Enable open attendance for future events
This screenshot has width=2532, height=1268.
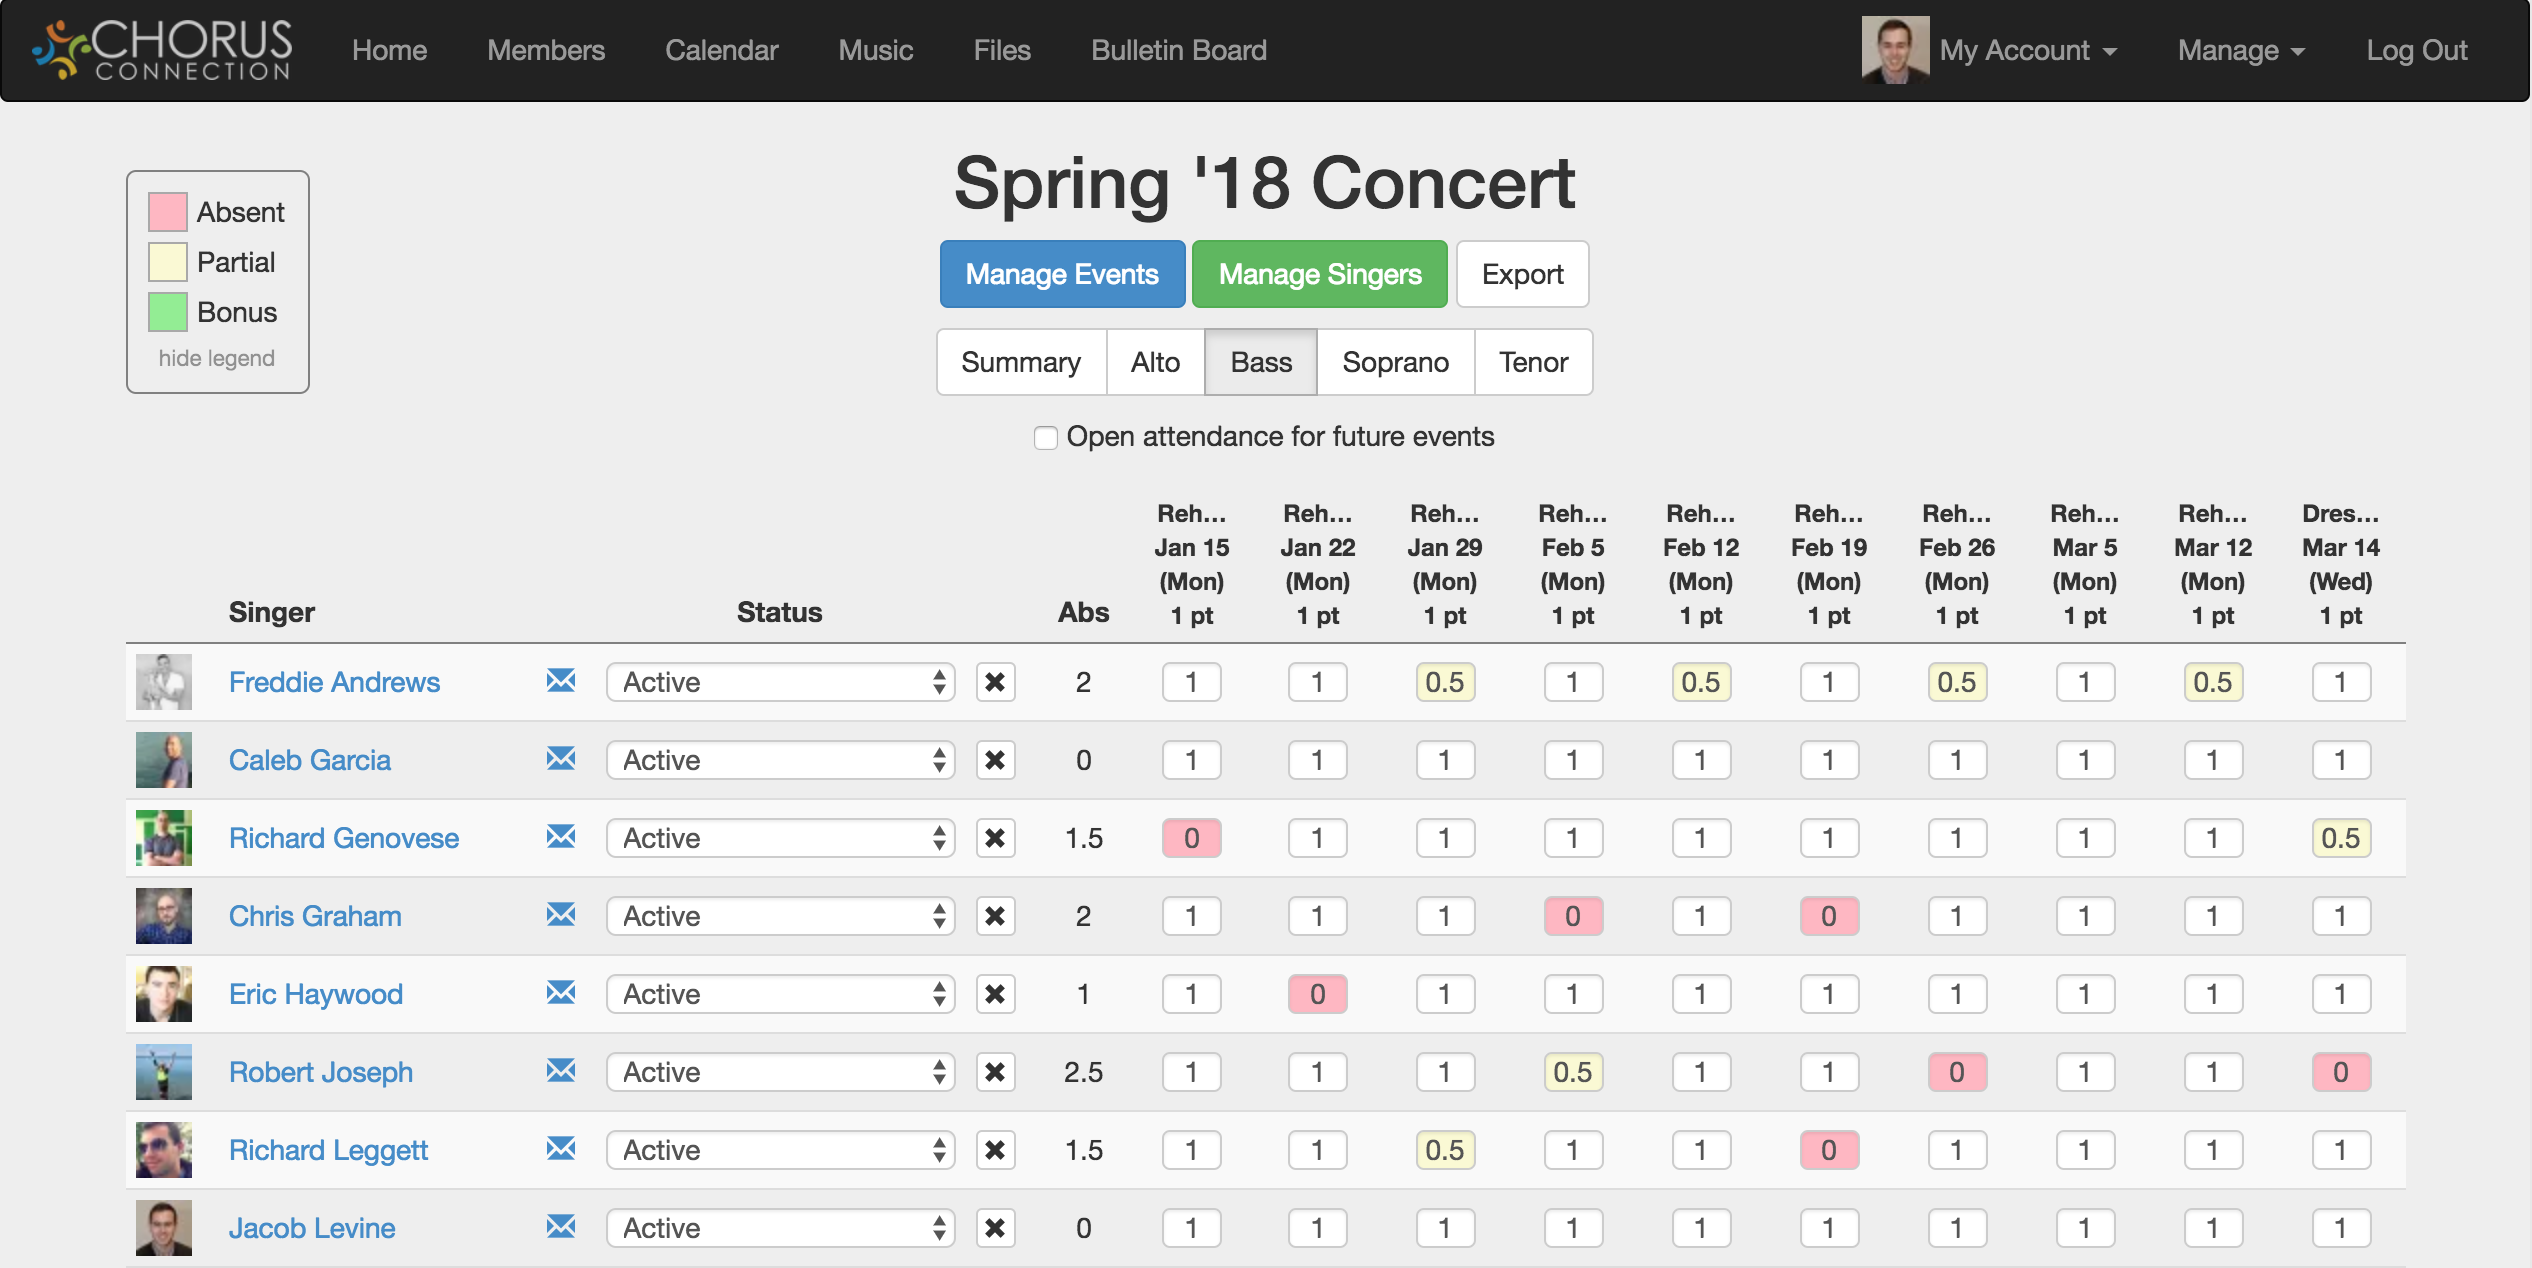tap(1045, 437)
